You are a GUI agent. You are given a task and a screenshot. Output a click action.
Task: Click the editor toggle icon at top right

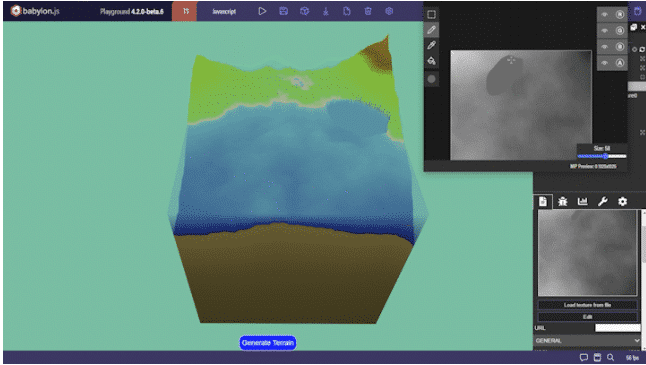tap(638, 11)
